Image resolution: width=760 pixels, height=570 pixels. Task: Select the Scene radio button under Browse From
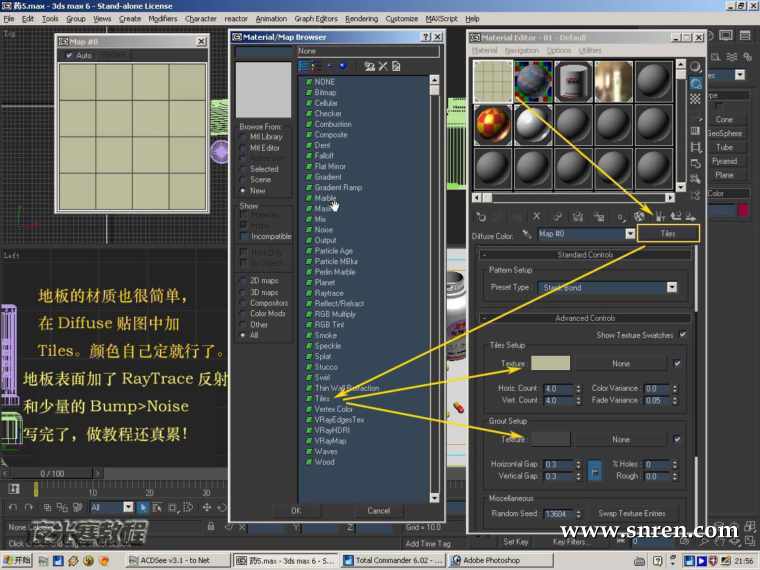pos(243,180)
